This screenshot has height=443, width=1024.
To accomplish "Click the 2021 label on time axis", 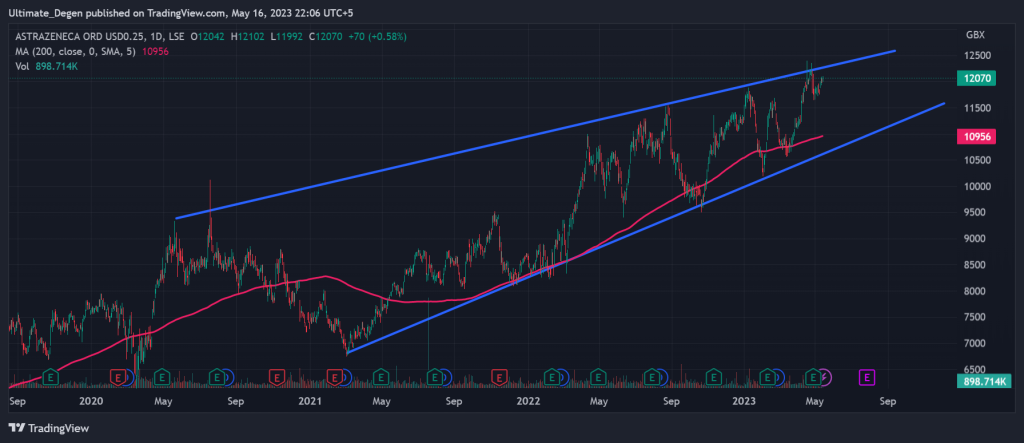I will click(x=312, y=401).
